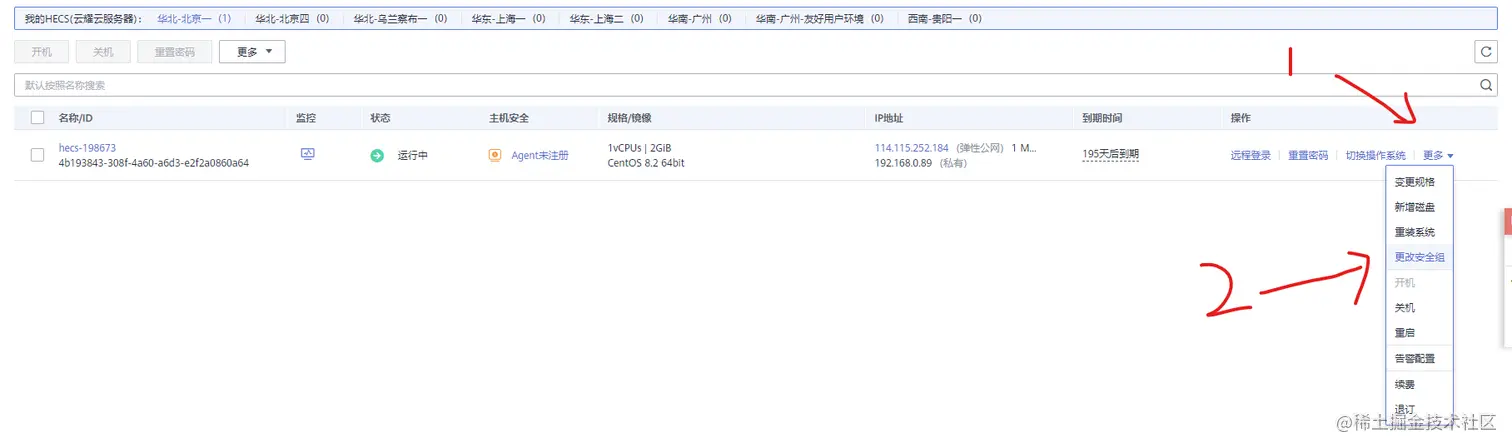Choose 续费 menu entry
The image size is (1512, 448).
coord(1405,385)
